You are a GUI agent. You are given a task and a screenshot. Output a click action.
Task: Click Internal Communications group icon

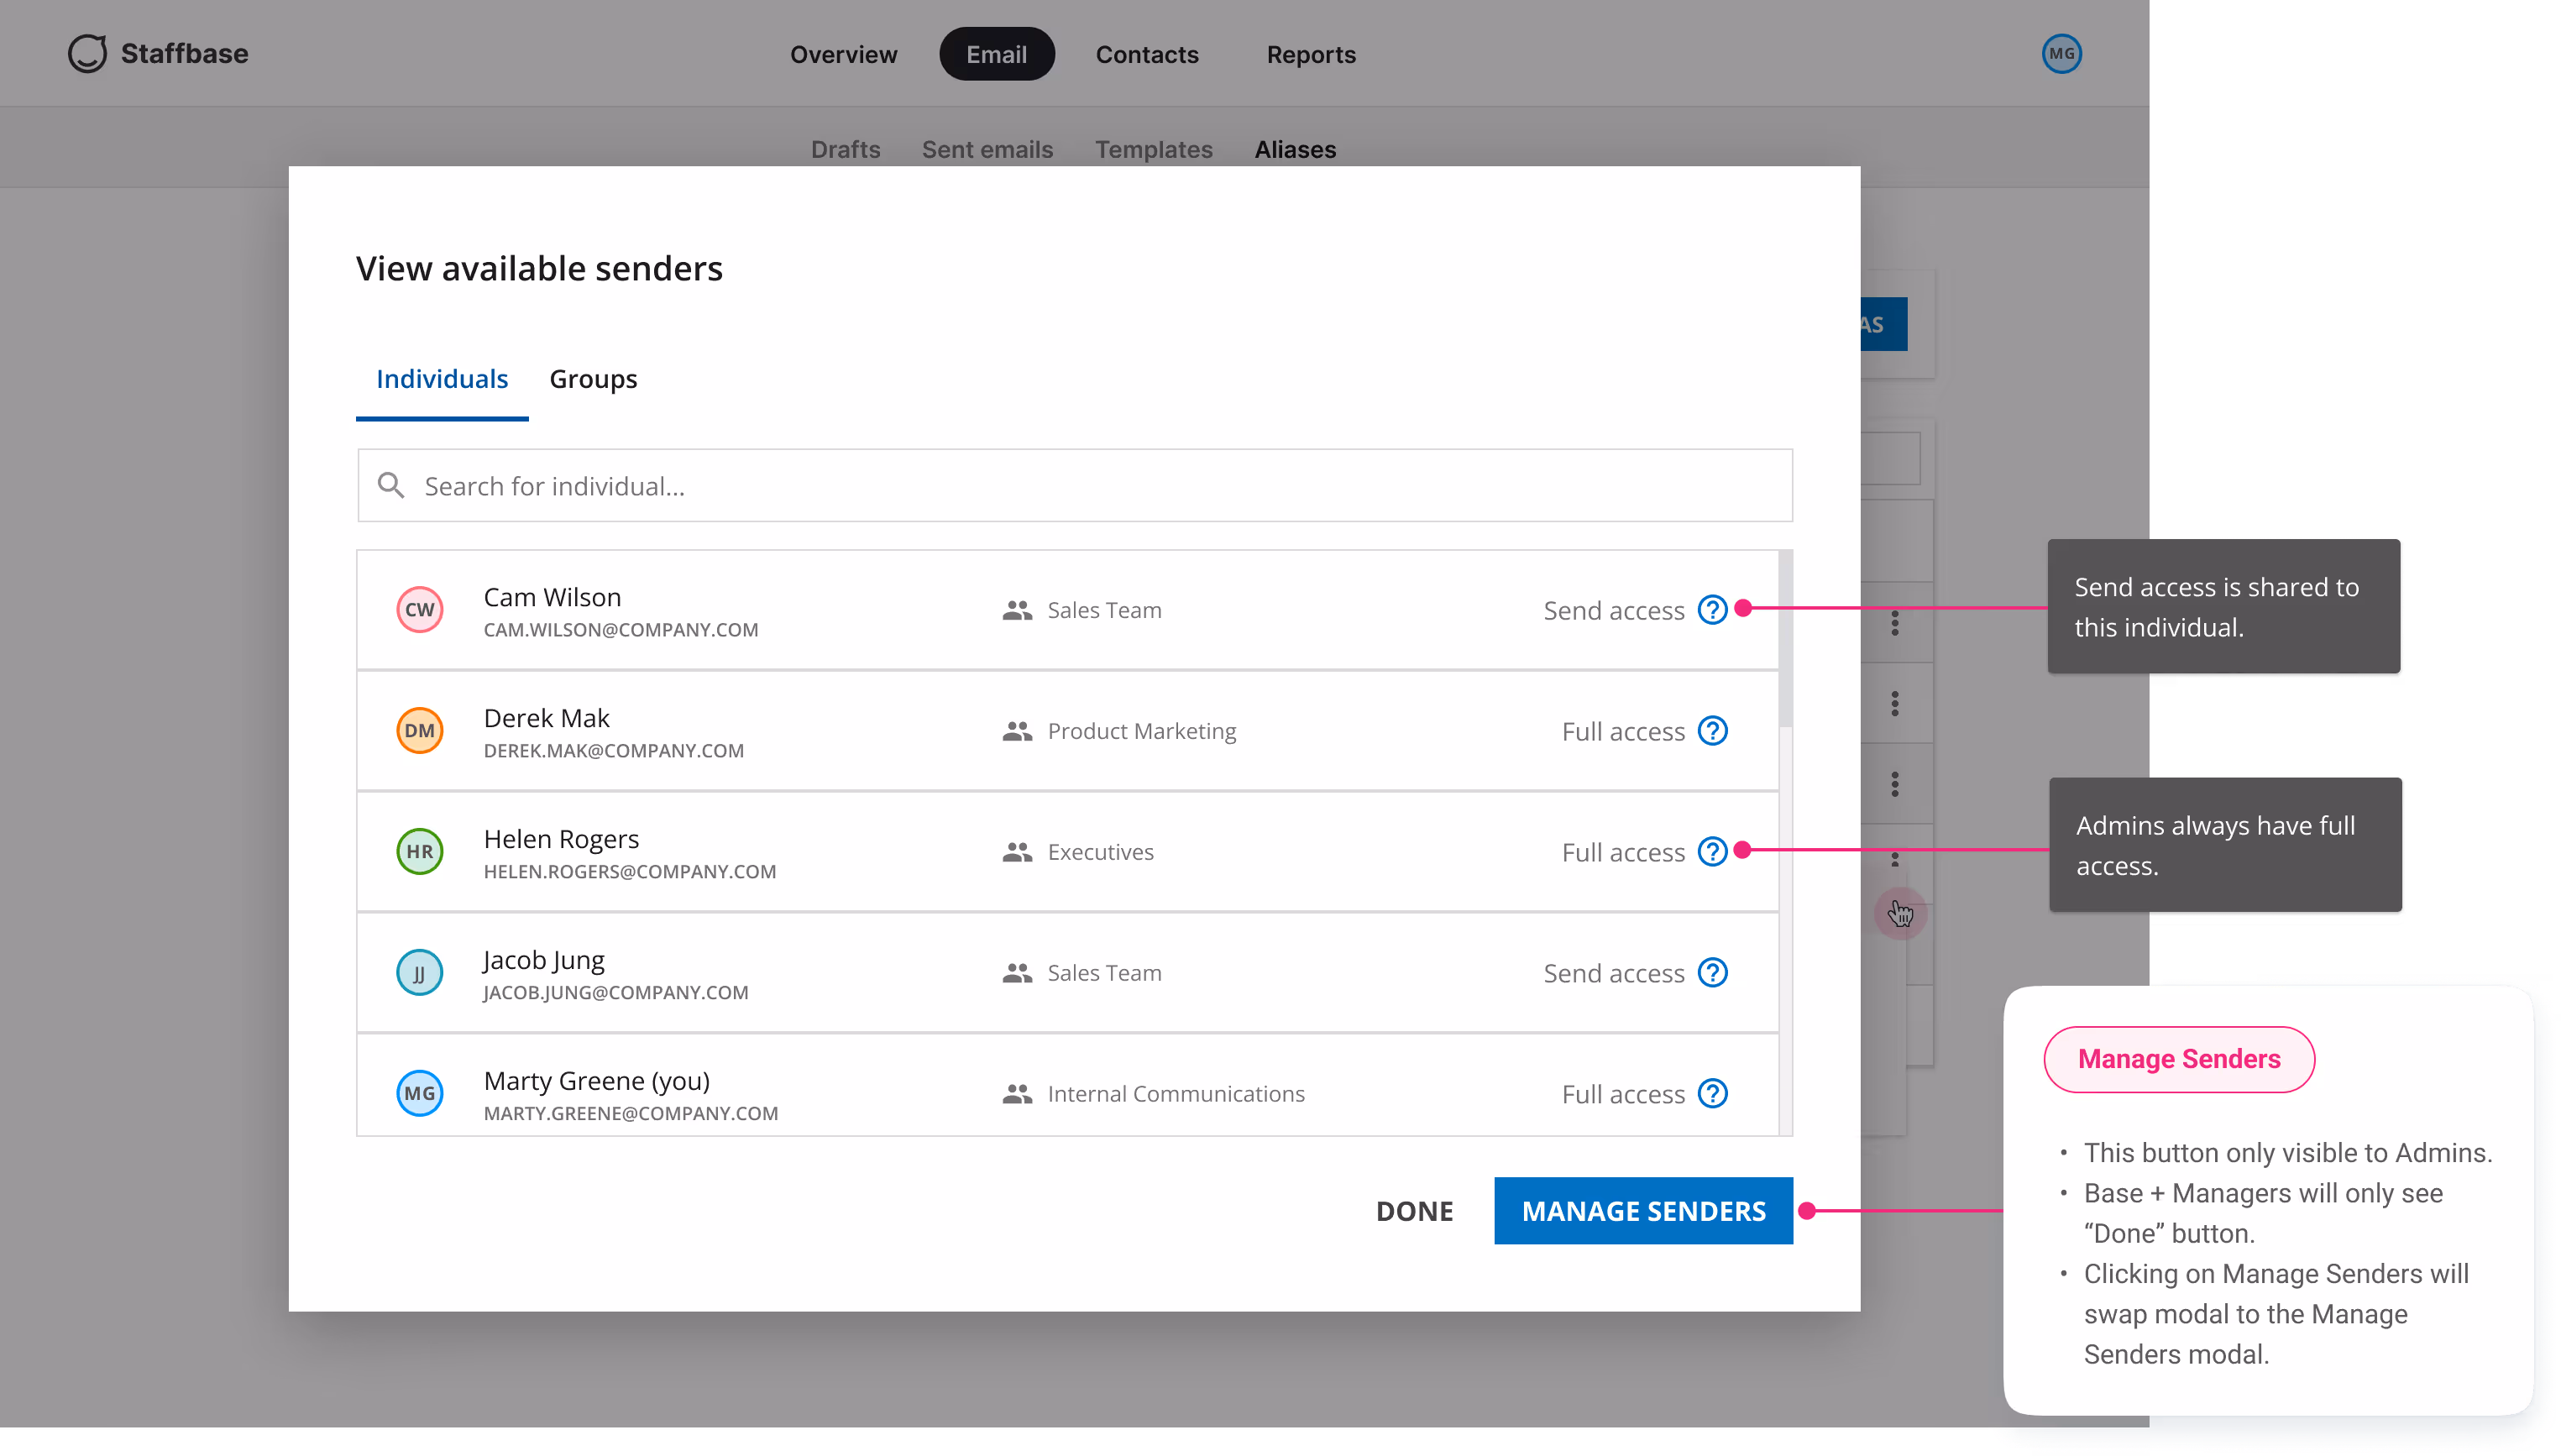point(1016,1093)
